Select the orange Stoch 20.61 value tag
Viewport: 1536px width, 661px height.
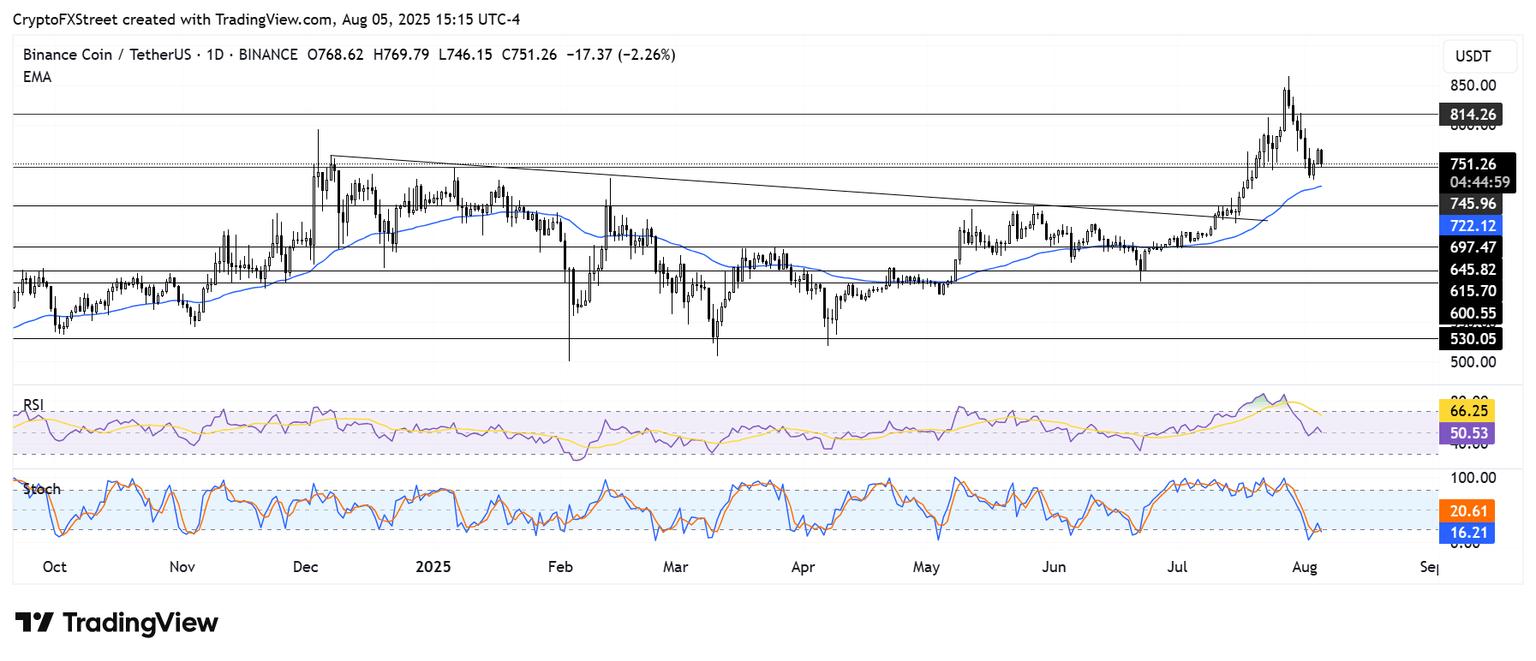[x=1466, y=511]
